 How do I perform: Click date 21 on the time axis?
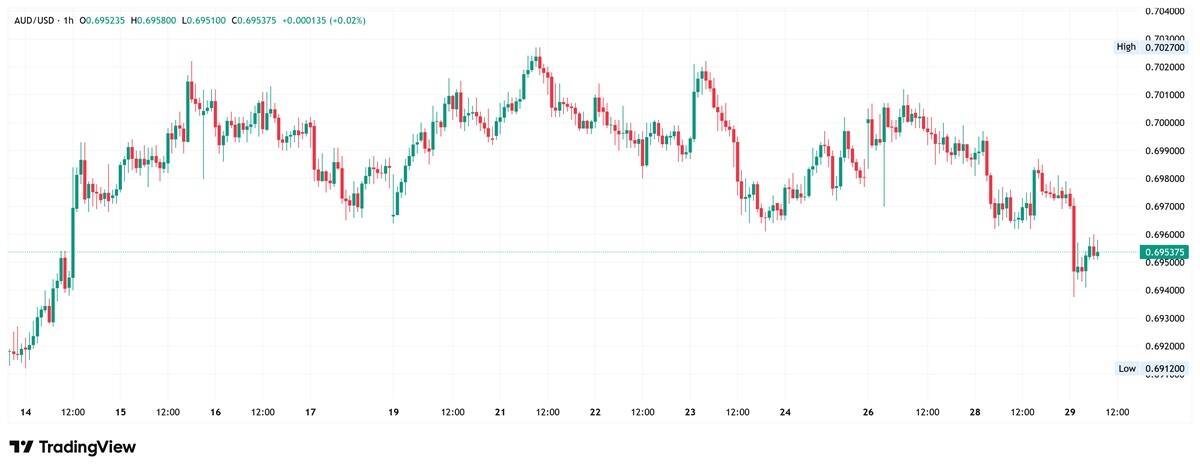(x=501, y=412)
